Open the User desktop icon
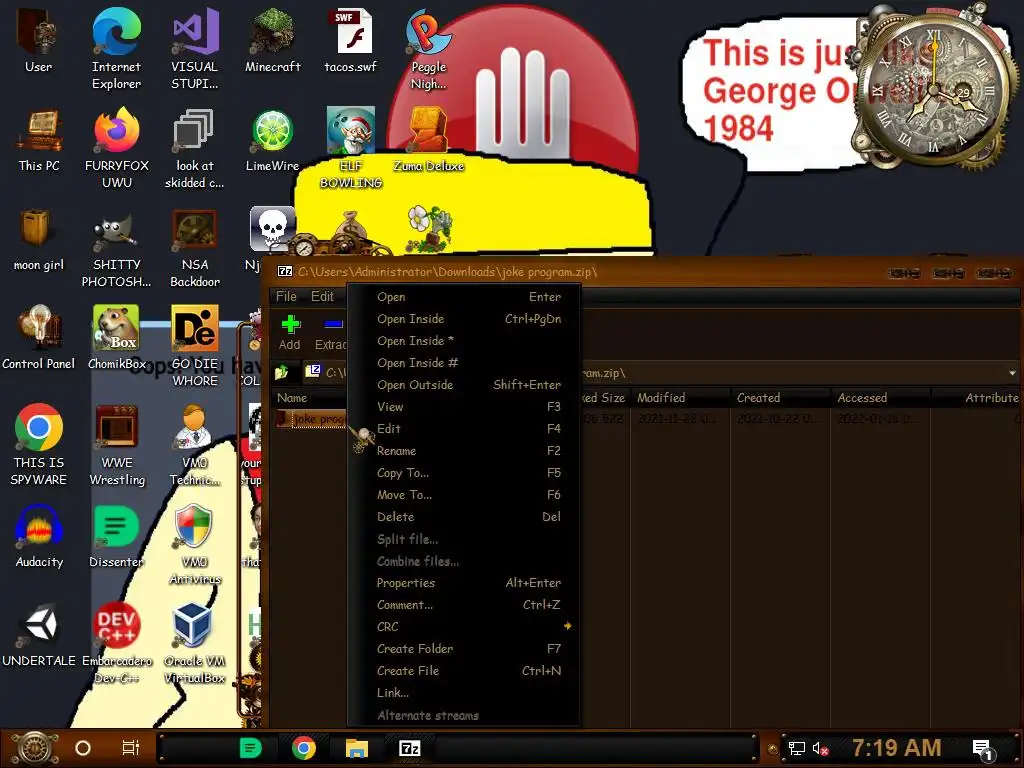 click(x=38, y=42)
